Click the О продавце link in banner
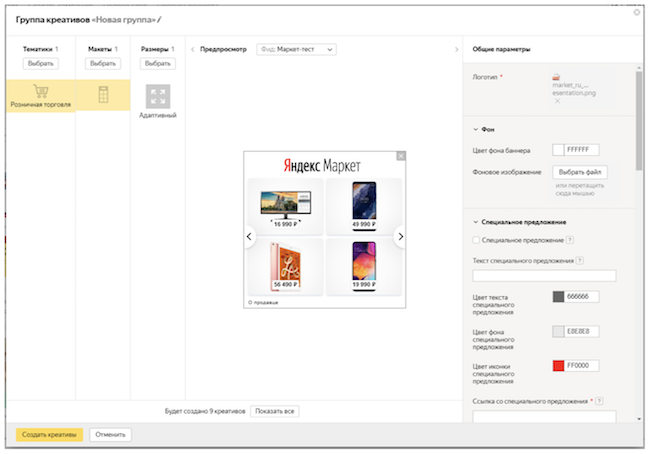Image resolution: width=650 pixels, height=454 pixels. pyautogui.click(x=263, y=302)
